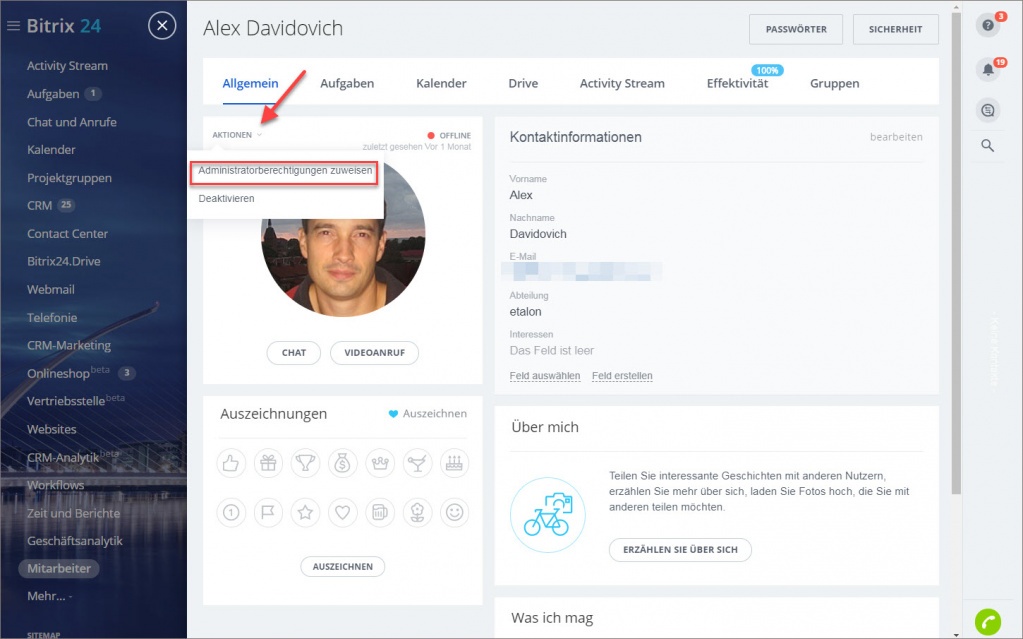Switch to Activity Stream profile tab
The width and height of the screenshot is (1023, 639).
[622, 84]
